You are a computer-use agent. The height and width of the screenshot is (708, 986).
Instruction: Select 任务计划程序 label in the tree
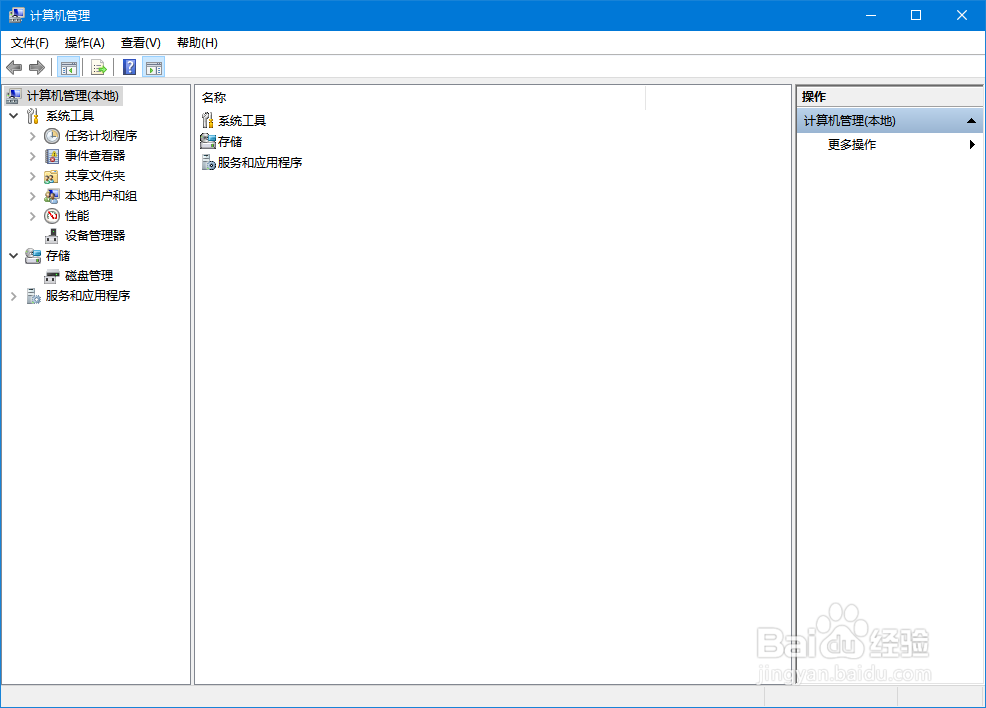tap(101, 136)
